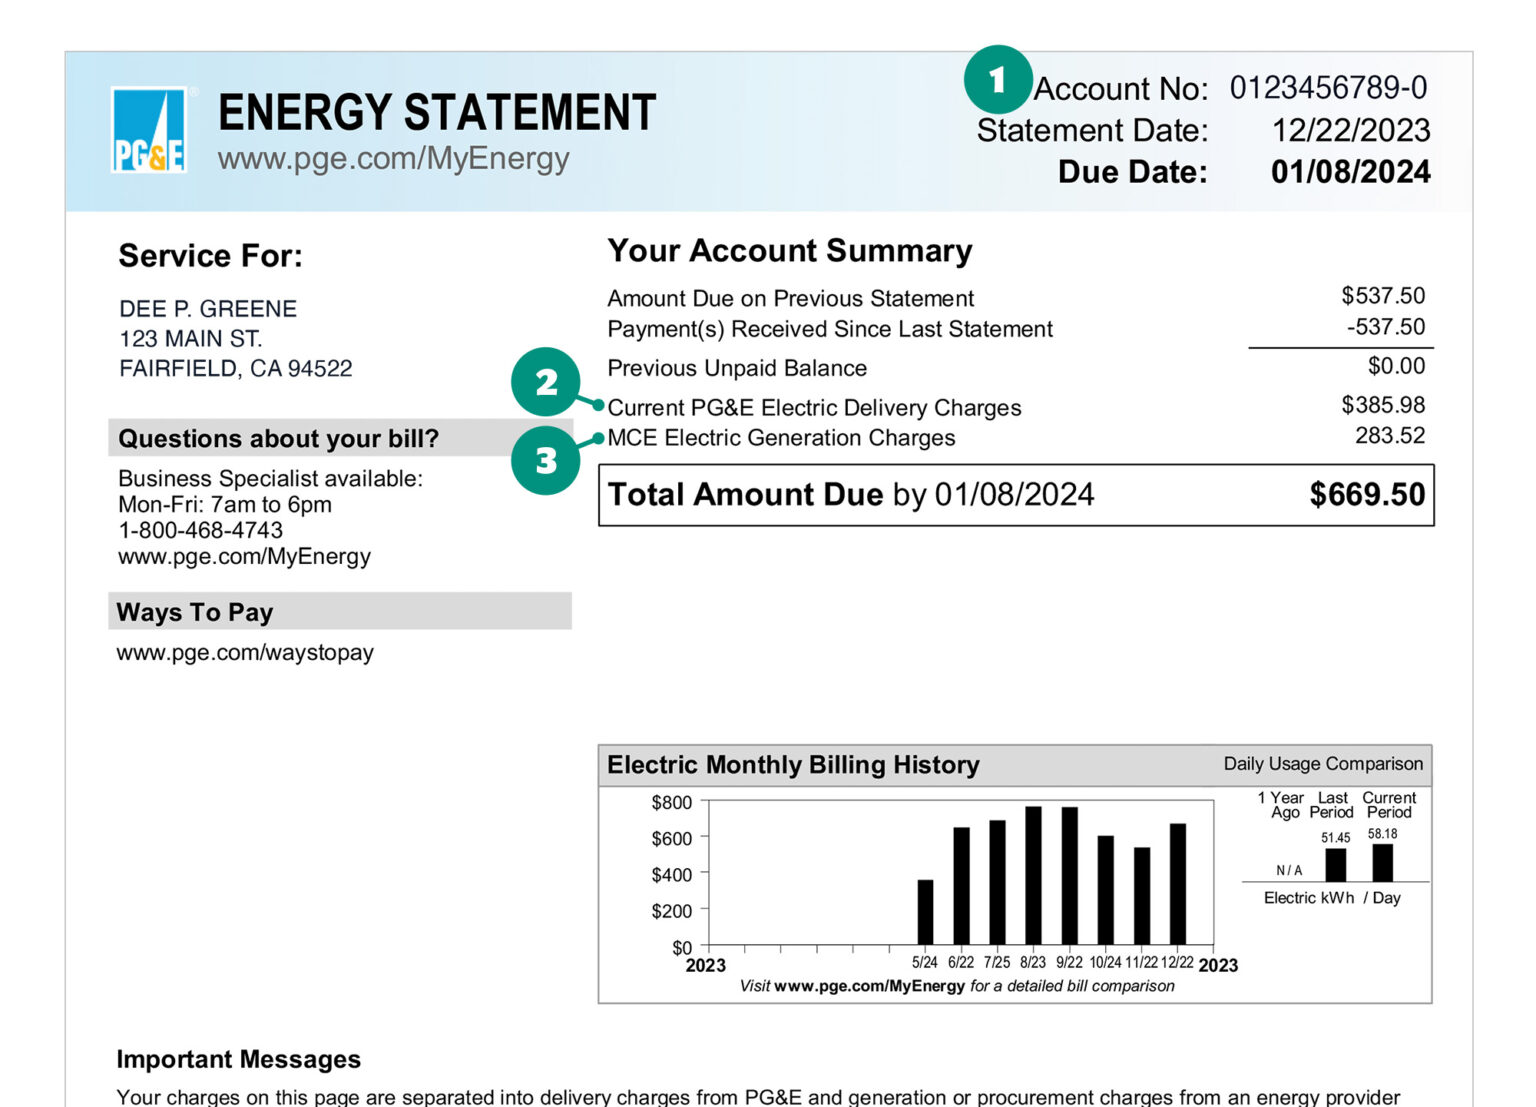Open the www.pge.com/waystopay link
1536x1107 pixels.
245,653
